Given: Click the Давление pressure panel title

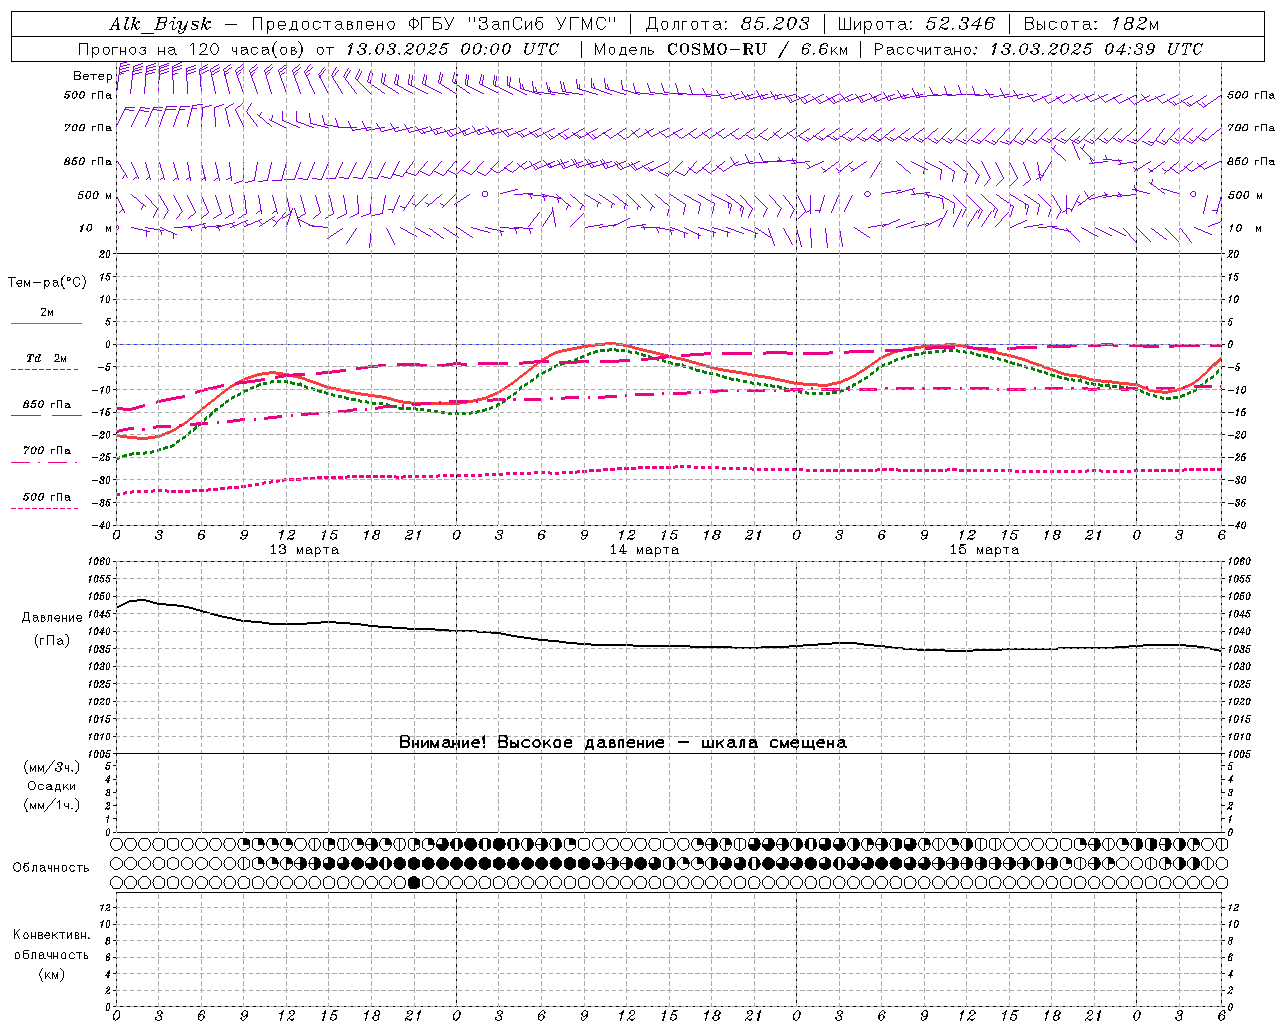Looking at the screenshot, I should coord(52,618).
